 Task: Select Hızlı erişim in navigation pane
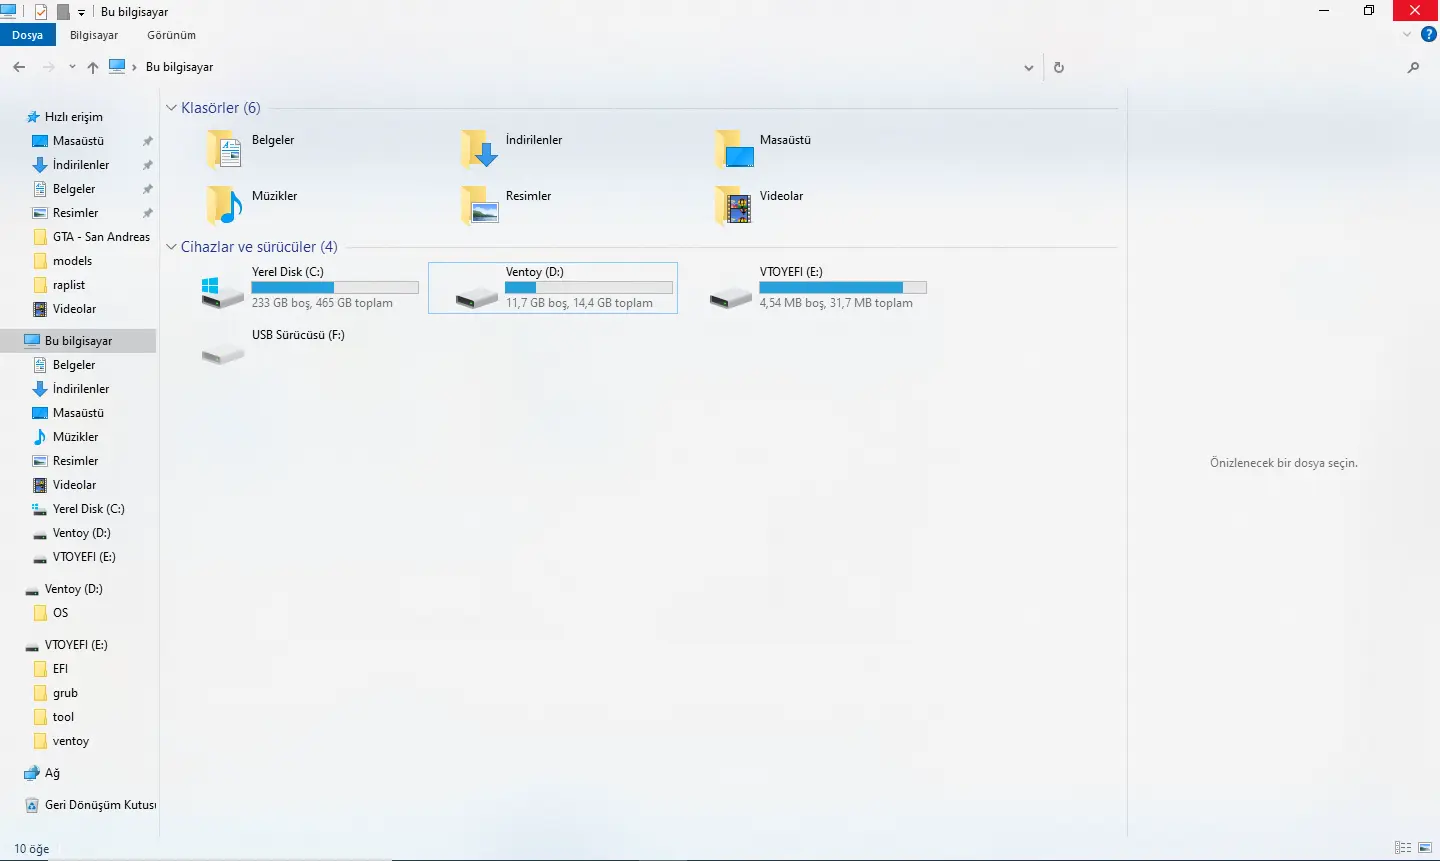[64, 117]
